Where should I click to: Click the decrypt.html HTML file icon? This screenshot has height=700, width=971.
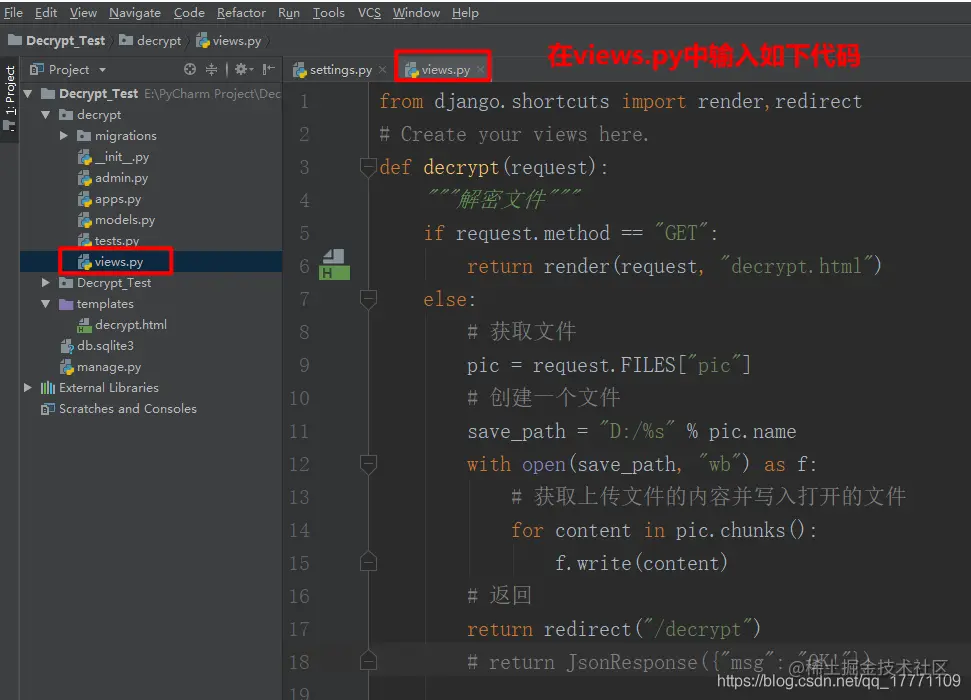85,325
